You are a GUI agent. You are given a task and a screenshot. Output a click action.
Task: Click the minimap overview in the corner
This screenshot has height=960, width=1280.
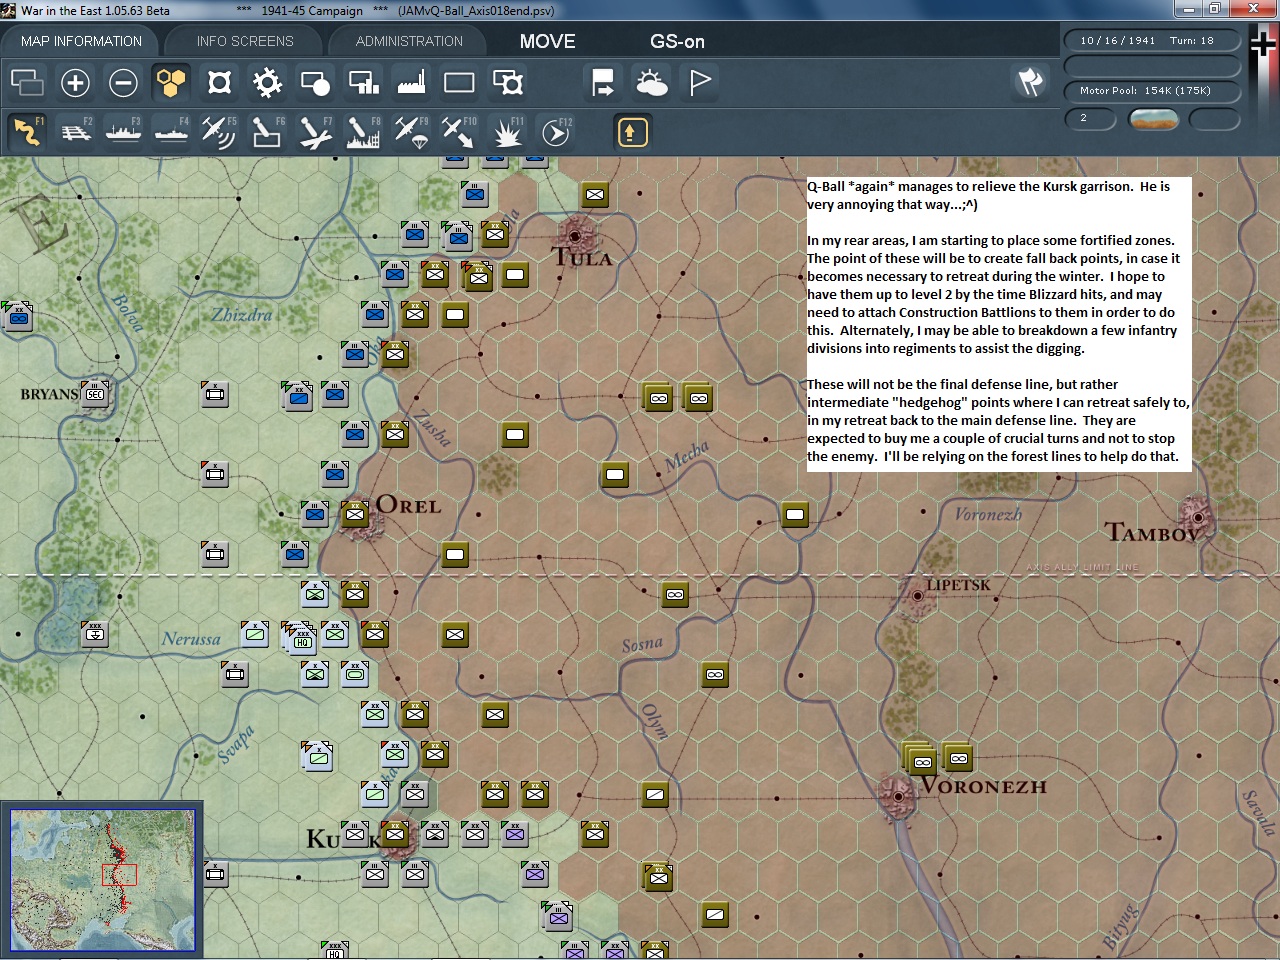(102, 880)
